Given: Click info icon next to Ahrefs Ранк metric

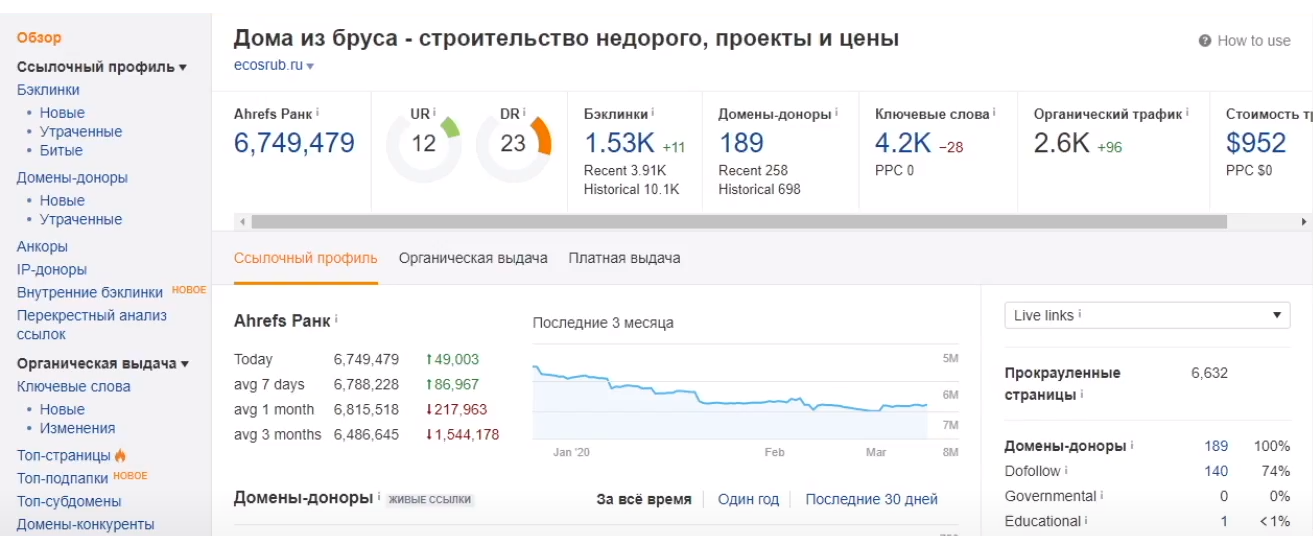Looking at the screenshot, I should [x=318, y=112].
